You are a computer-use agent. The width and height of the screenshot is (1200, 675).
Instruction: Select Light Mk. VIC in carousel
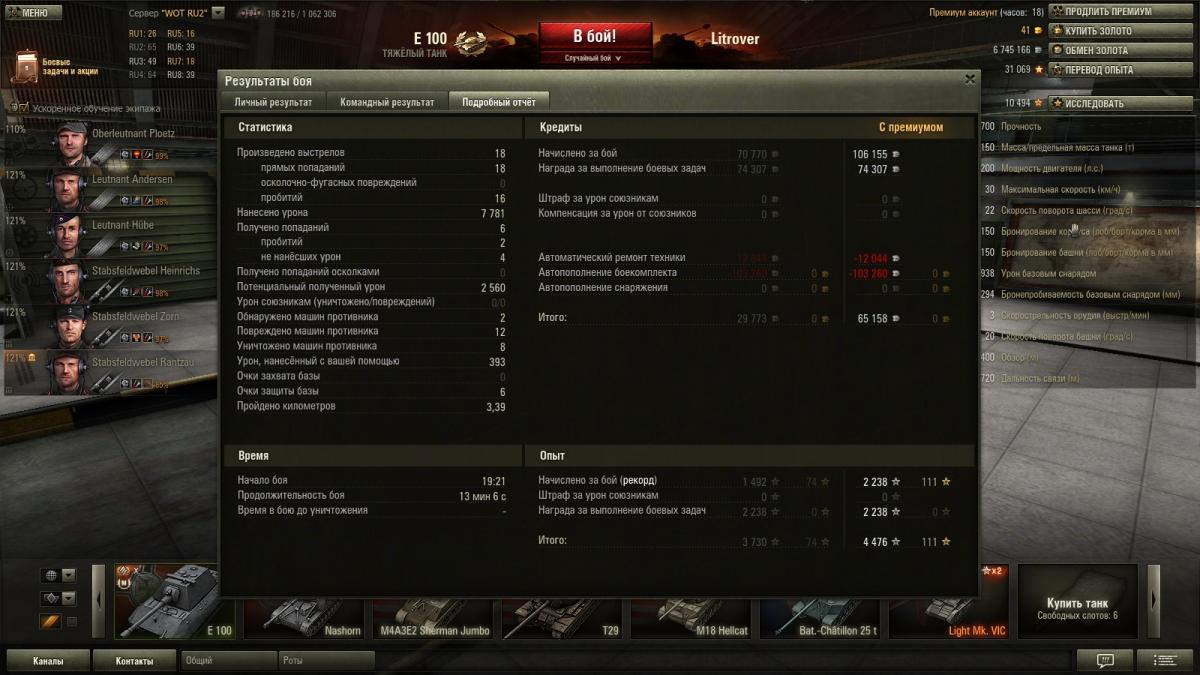coord(949,617)
